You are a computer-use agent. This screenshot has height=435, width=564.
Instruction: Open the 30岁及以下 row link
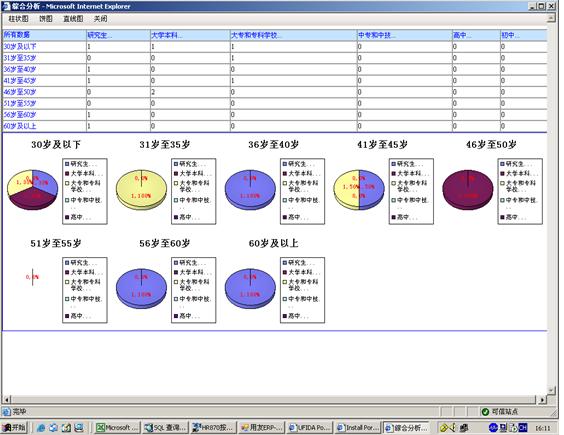20,46
